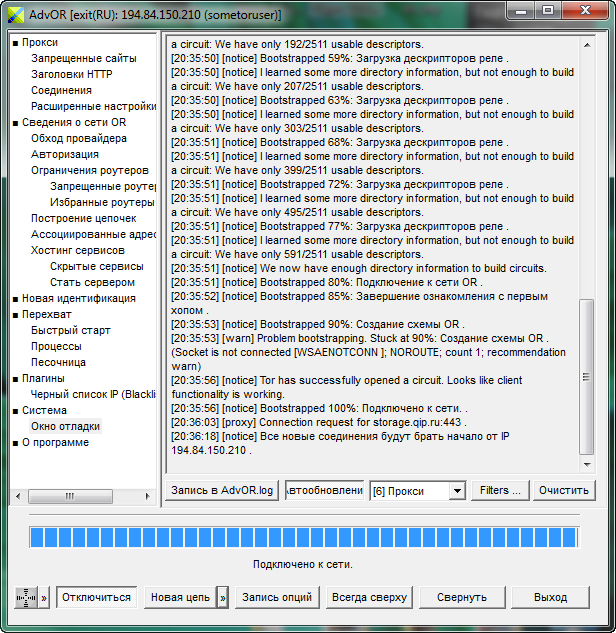Click the Запись в AdvOR.log button
Image resolution: width=616 pixels, height=633 pixels.
(x=223, y=490)
